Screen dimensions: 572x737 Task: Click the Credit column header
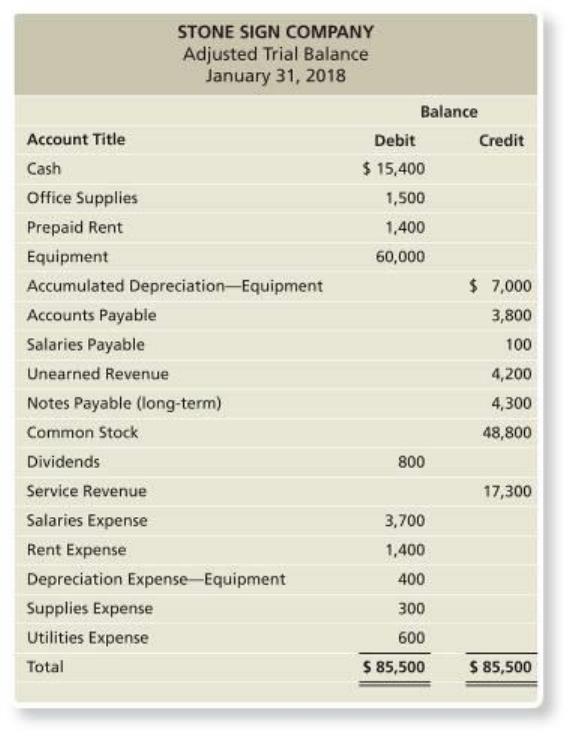[501, 141]
